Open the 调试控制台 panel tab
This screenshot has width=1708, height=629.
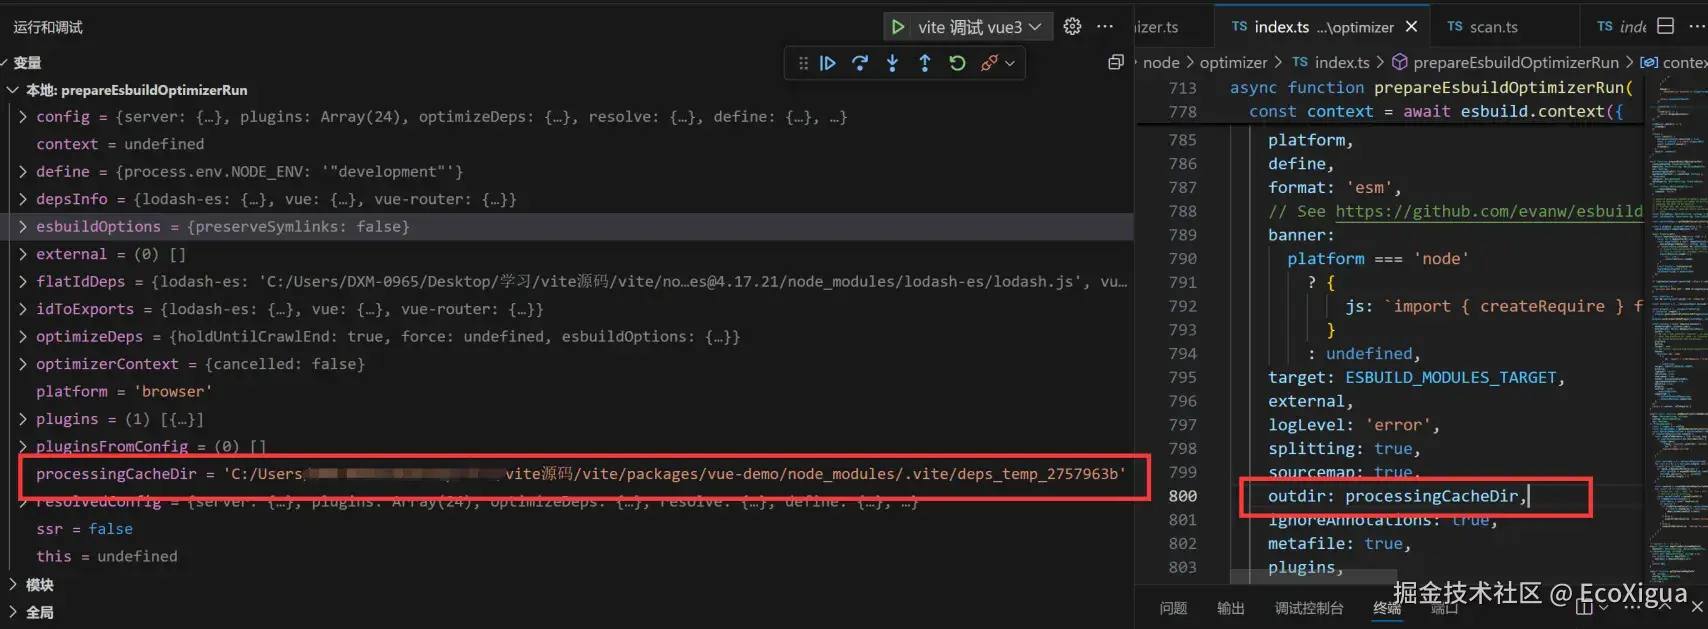tap(1309, 608)
